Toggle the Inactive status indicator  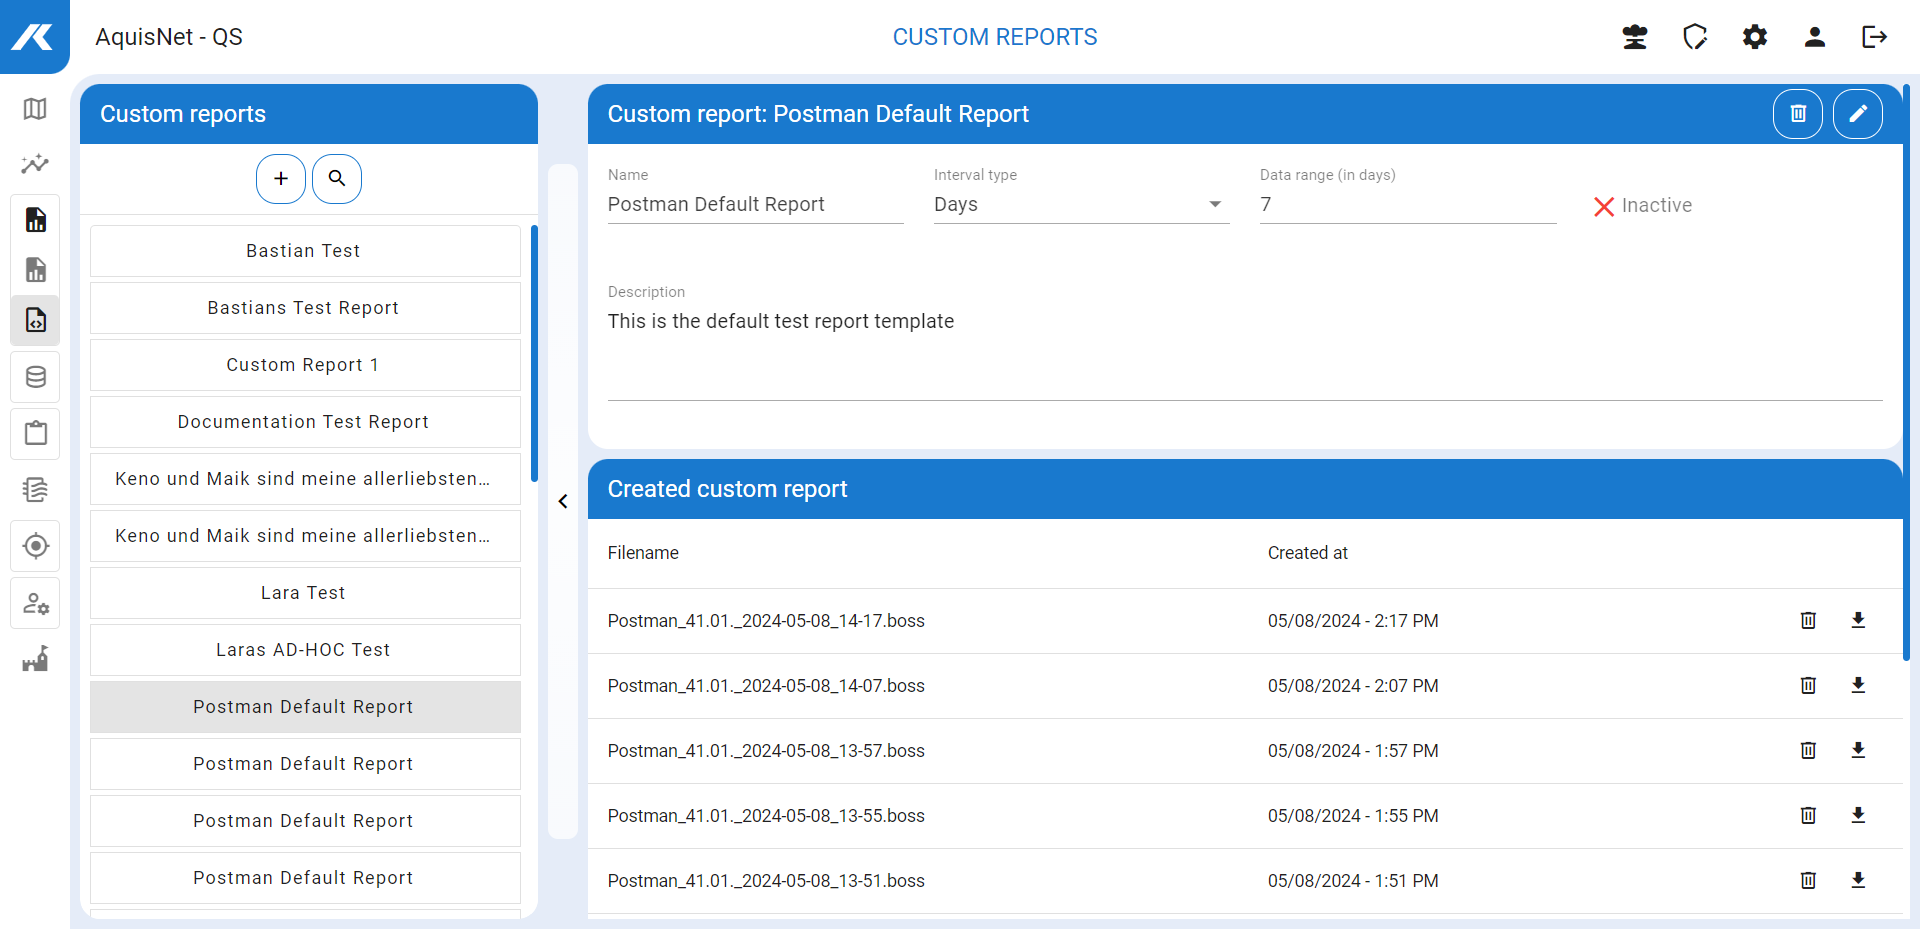(1642, 206)
